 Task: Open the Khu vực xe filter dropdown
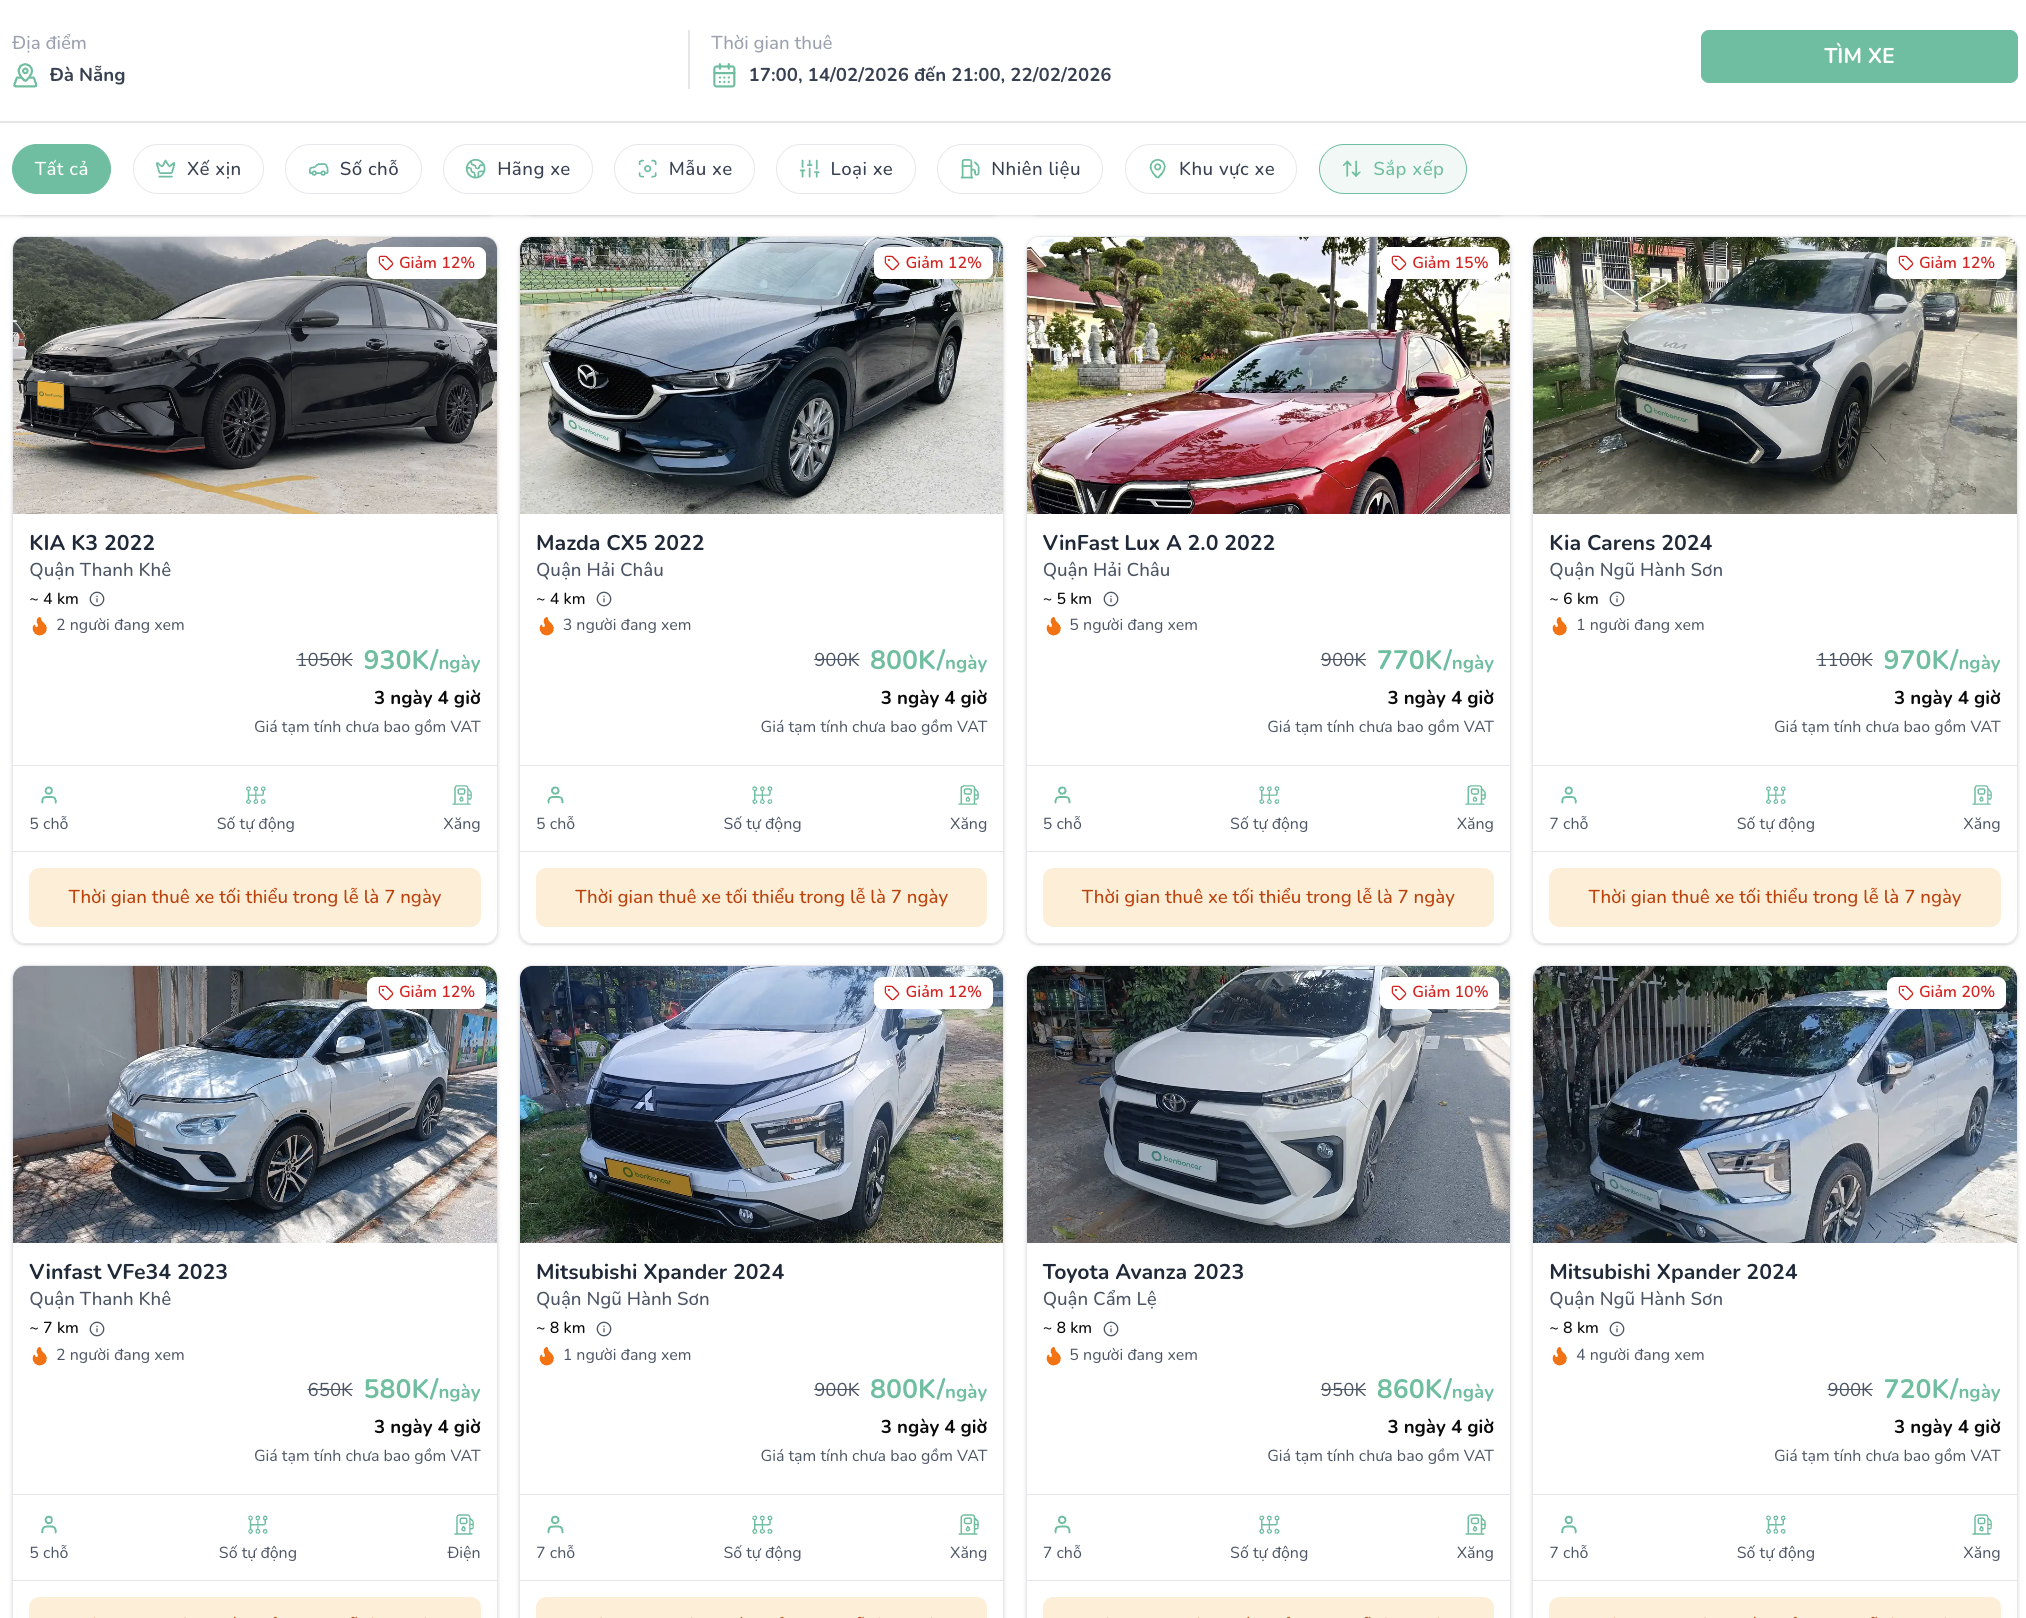tap(1210, 169)
